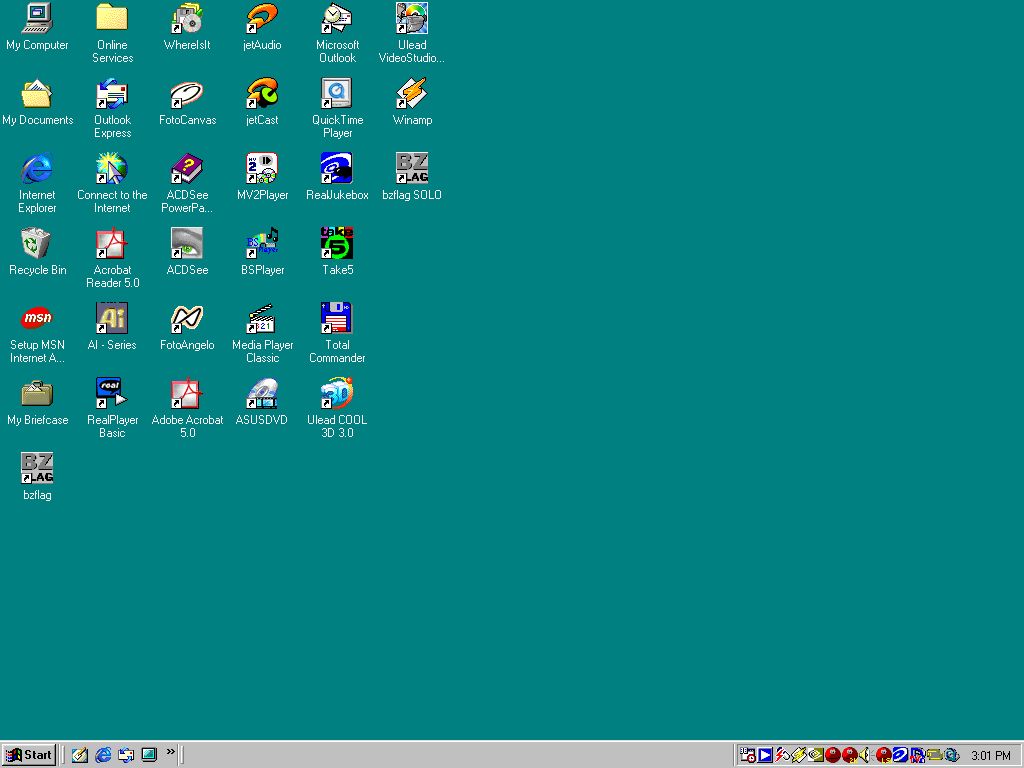This screenshot has width=1024, height=768.
Task: Open BSPlayer
Action: [262, 244]
